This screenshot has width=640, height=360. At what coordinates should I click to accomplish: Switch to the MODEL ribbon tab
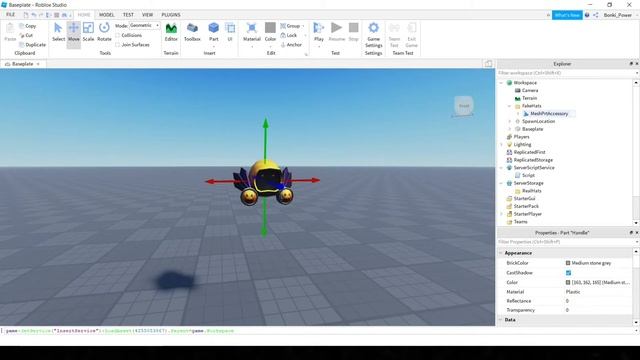[x=107, y=15]
